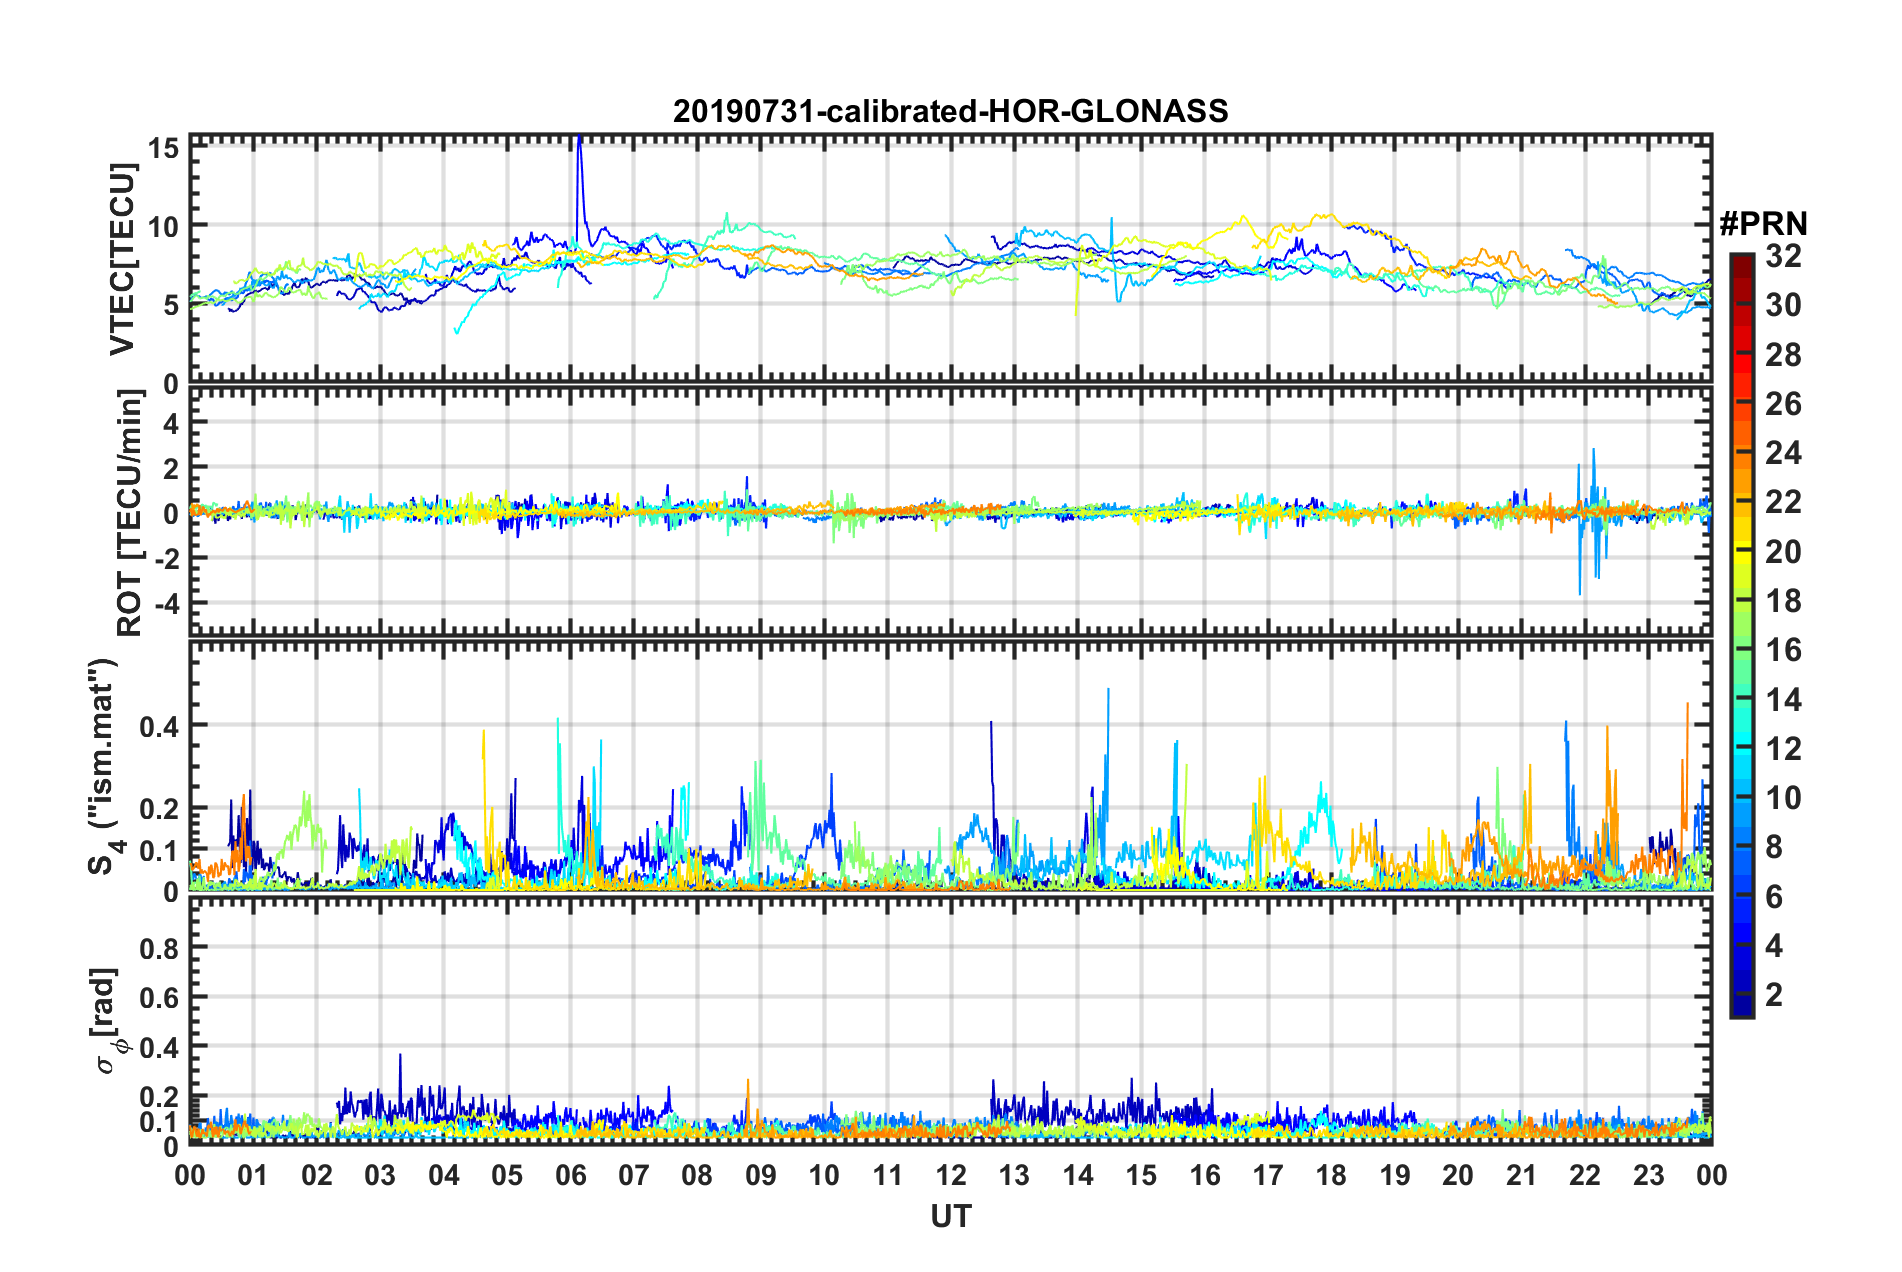Click the colorbar label 26

click(x=1783, y=404)
